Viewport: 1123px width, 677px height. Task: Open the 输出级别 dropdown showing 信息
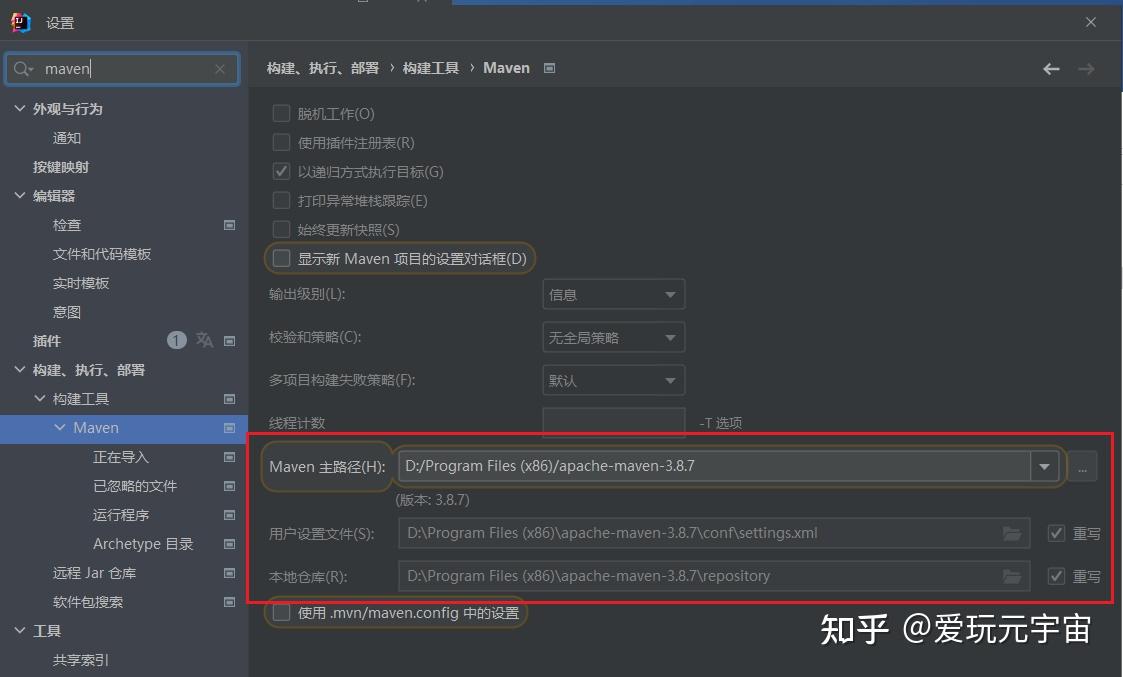pyautogui.click(x=614, y=294)
